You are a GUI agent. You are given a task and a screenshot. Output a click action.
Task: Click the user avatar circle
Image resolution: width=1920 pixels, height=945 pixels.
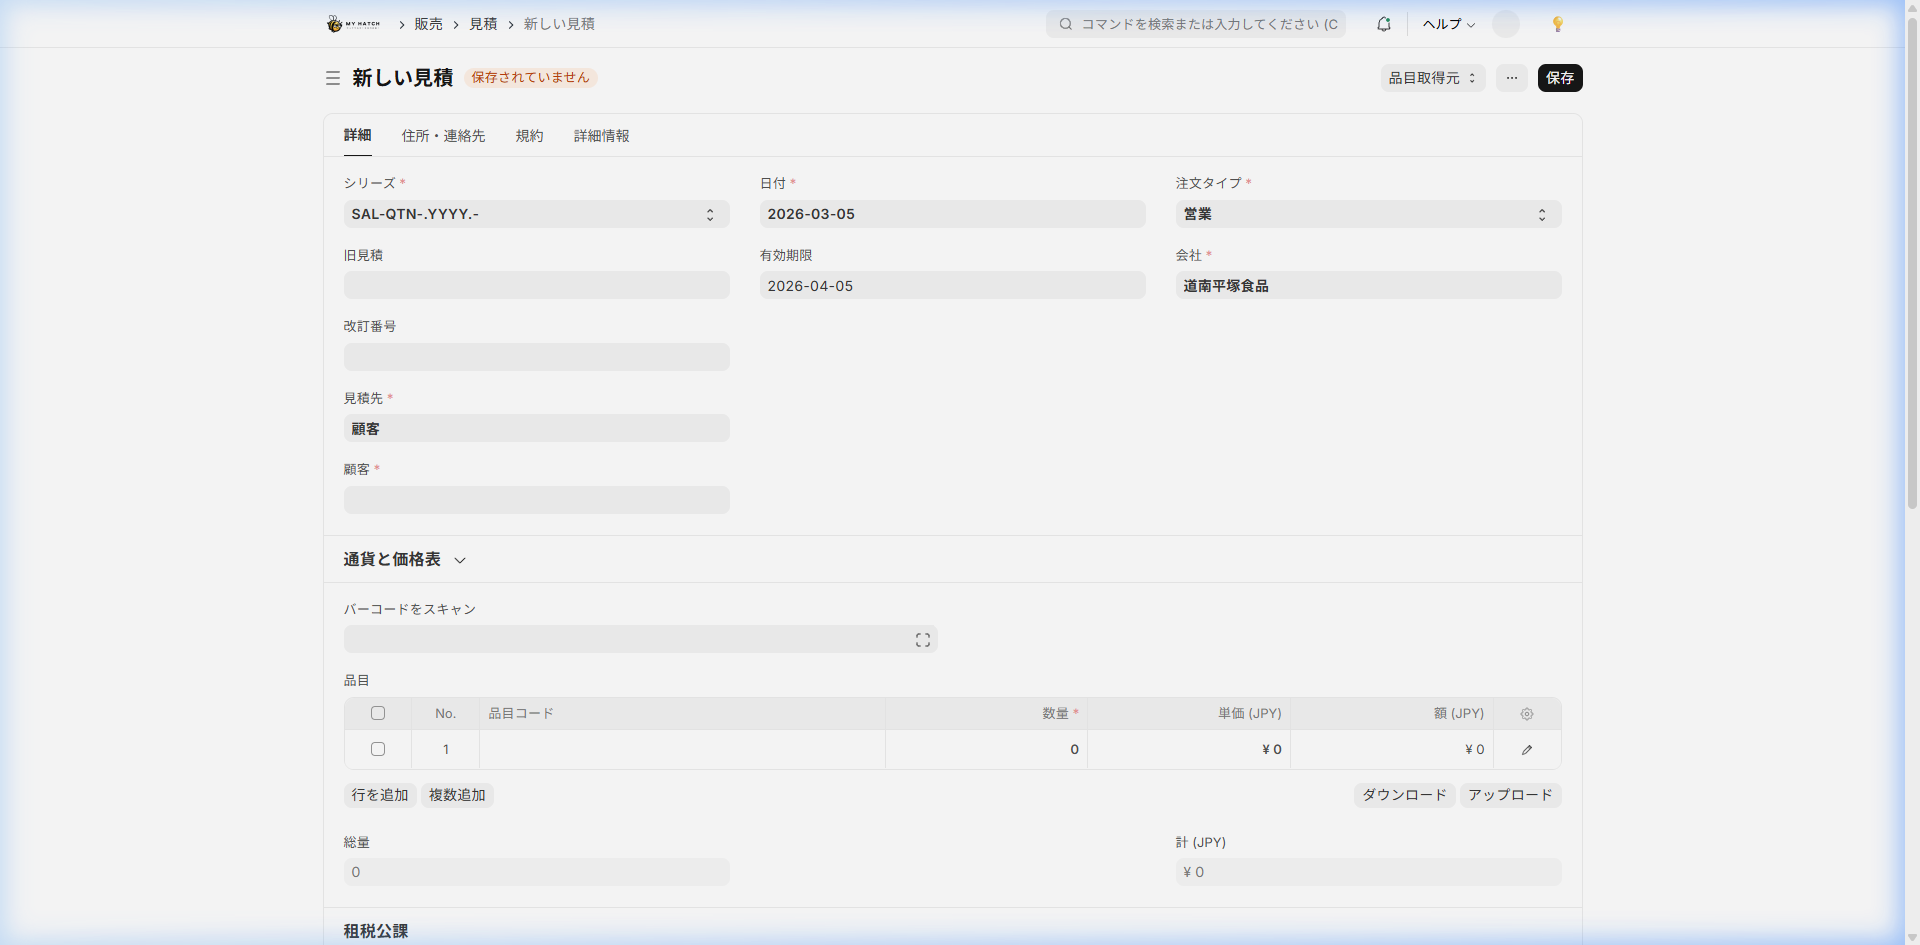tap(1505, 24)
